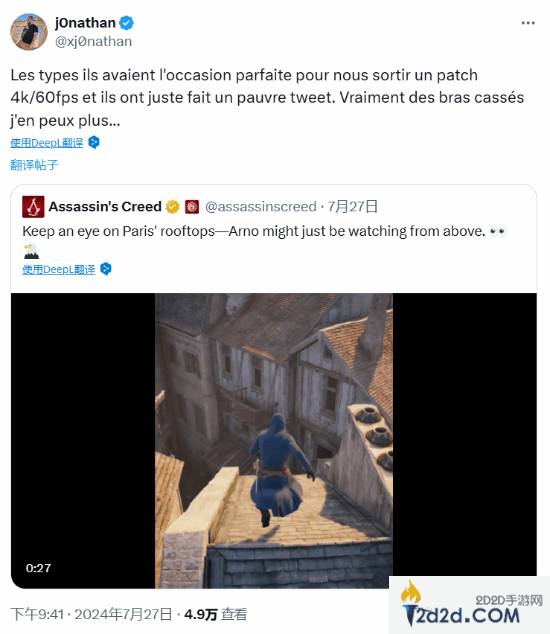Image resolution: width=550 pixels, height=634 pixels.
Task: Open the @xj0nathan handle
Action: [x=93, y=41]
